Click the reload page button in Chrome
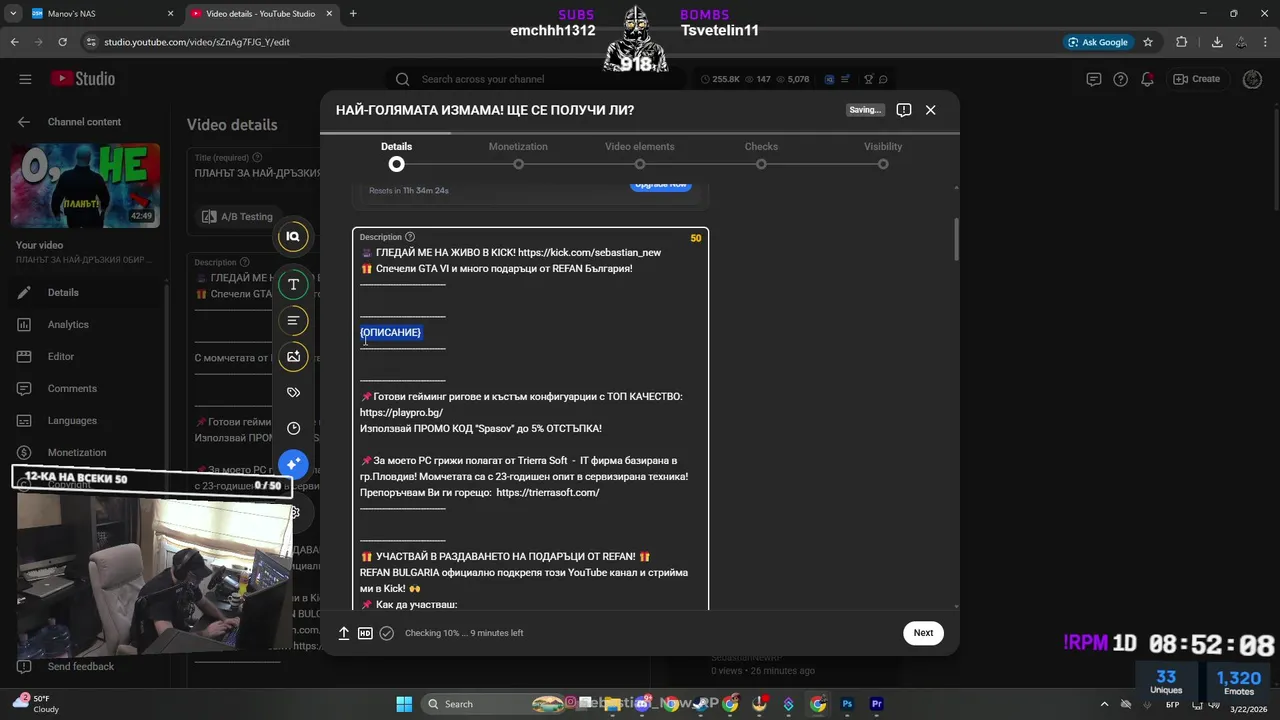This screenshot has height=720, width=1280. (x=63, y=42)
